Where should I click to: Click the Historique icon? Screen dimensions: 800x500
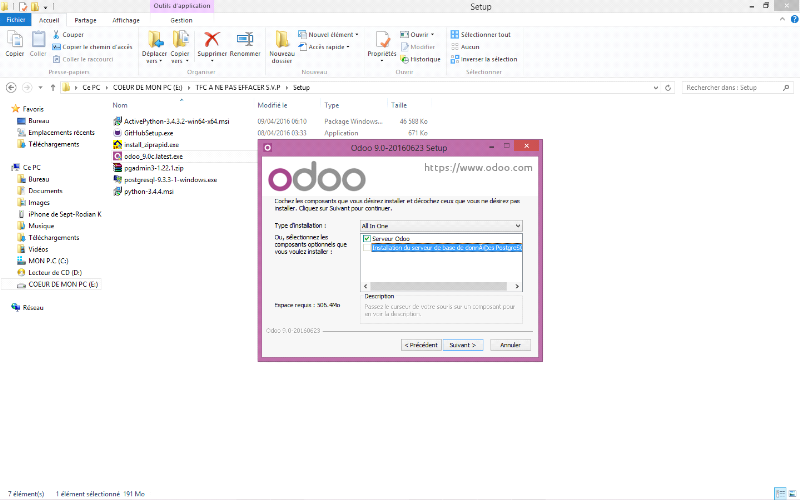coord(404,59)
